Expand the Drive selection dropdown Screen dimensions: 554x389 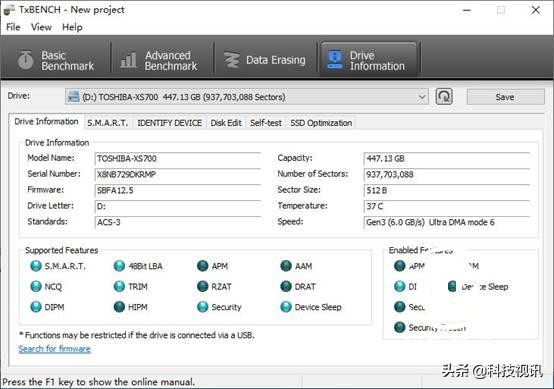[422, 97]
